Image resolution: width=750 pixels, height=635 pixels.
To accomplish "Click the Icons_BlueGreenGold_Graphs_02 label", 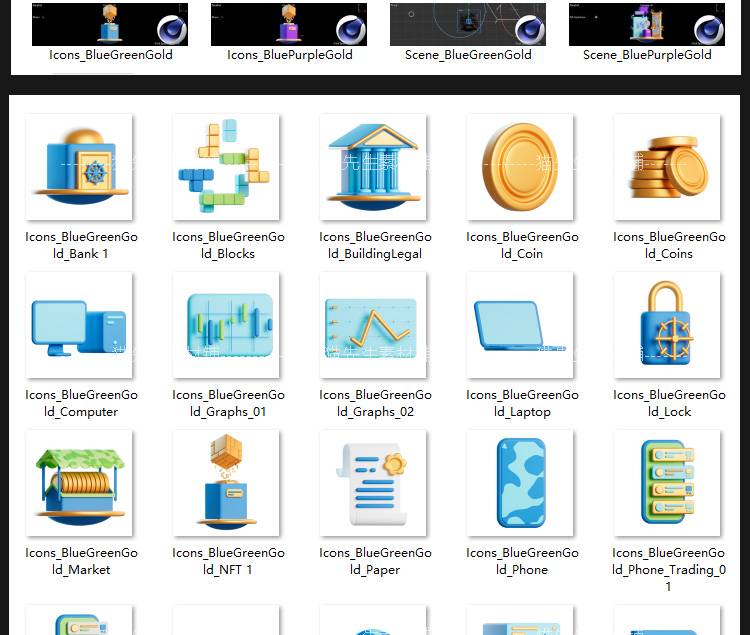I will coord(375,403).
